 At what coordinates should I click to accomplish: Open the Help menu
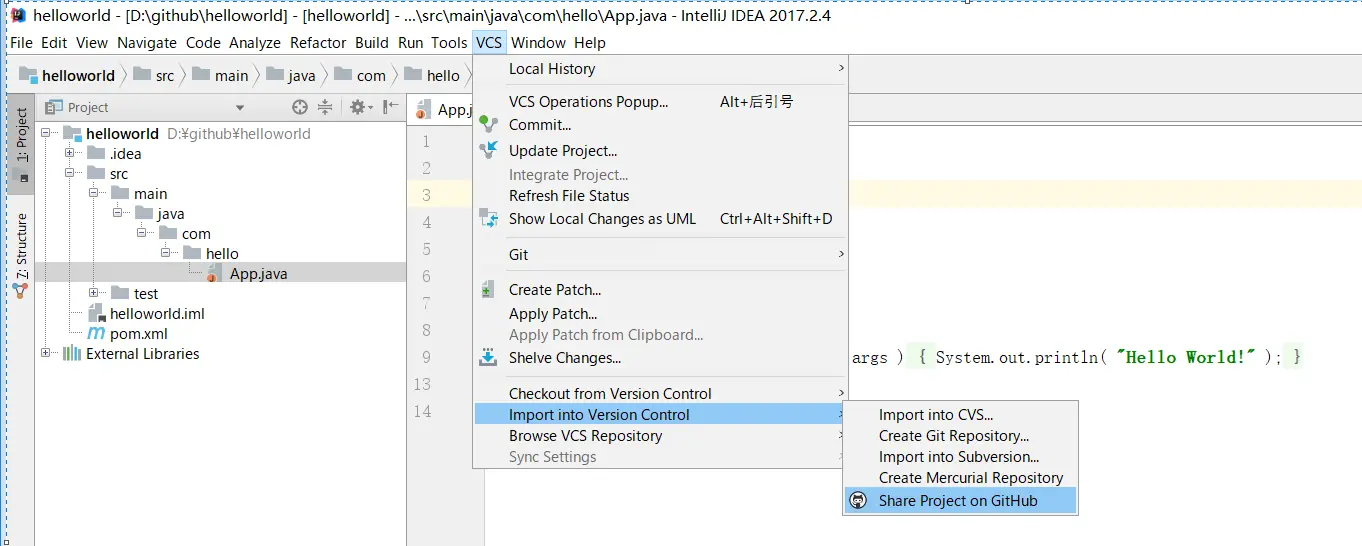click(x=590, y=42)
